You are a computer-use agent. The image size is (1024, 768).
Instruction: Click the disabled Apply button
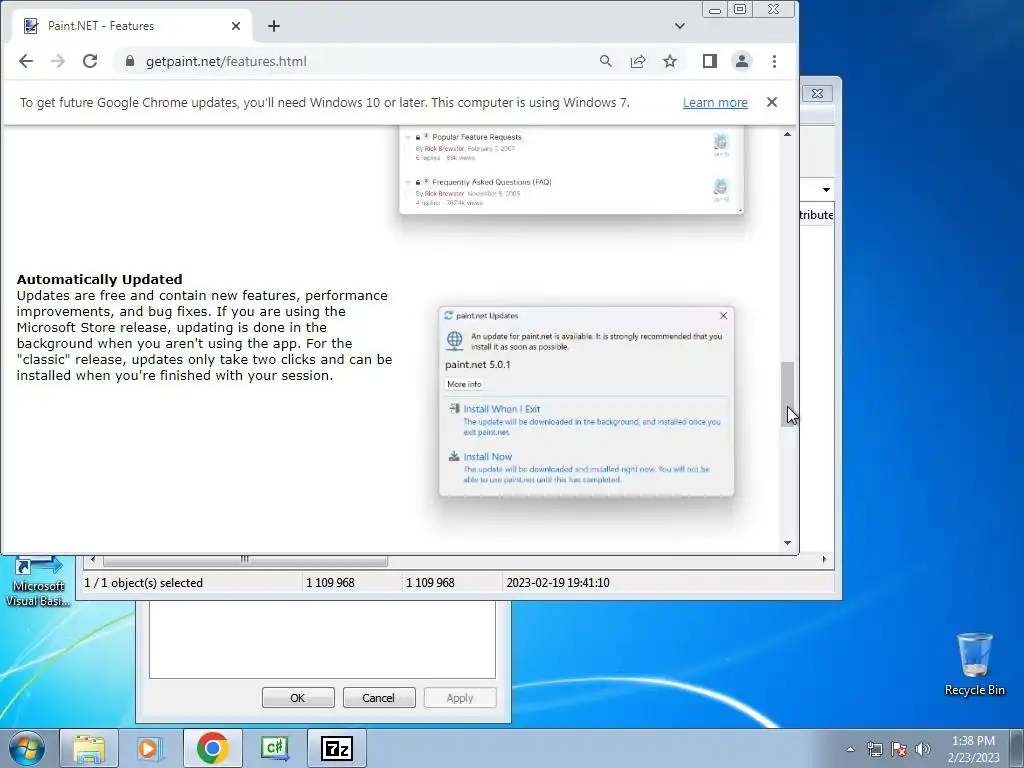click(x=460, y=697)
